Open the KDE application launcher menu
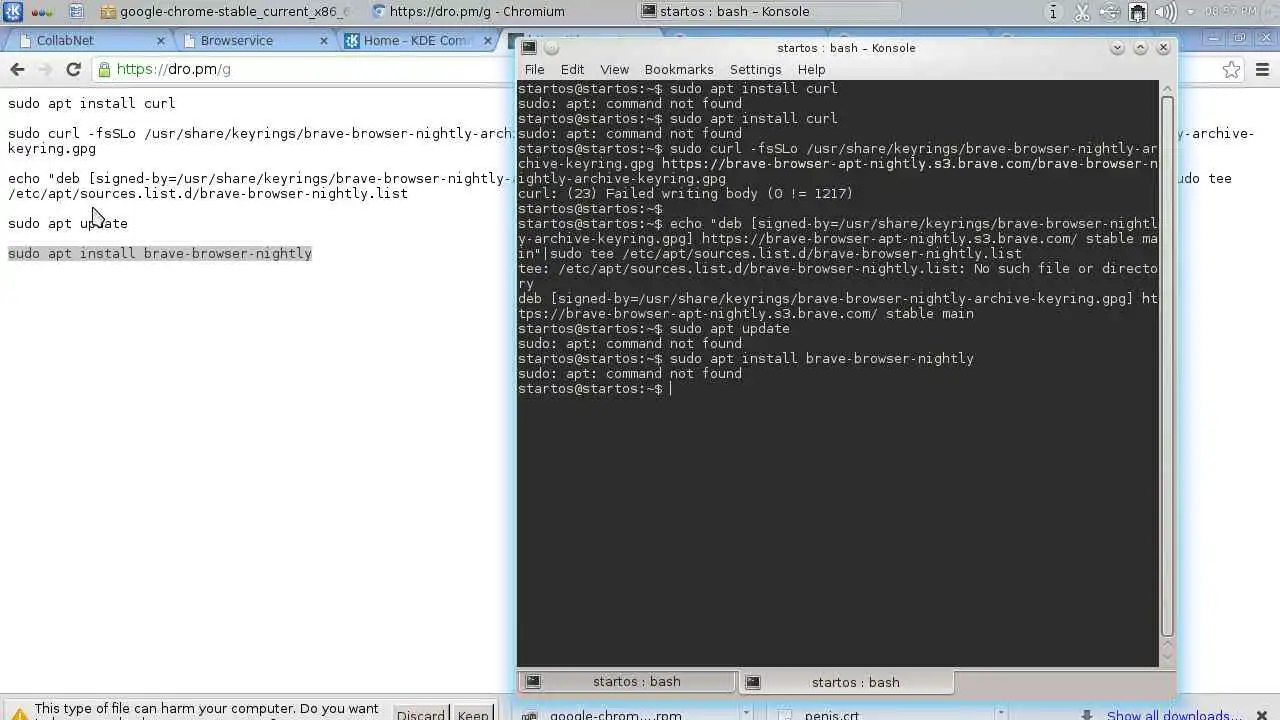 click(12, 12)
